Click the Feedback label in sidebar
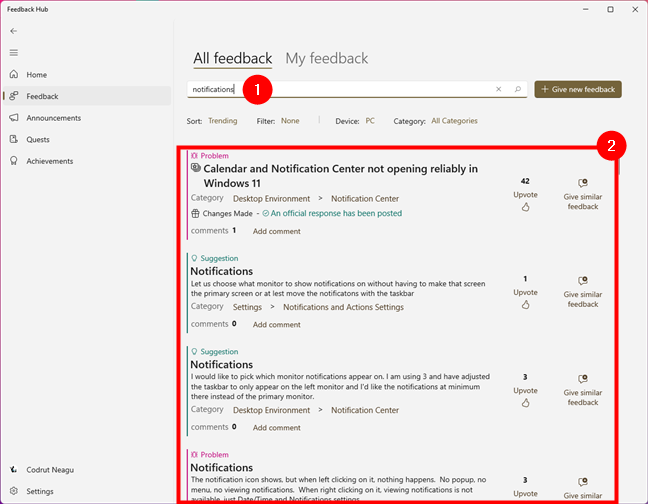Viewport: 648px width, 504px height. 42,96
